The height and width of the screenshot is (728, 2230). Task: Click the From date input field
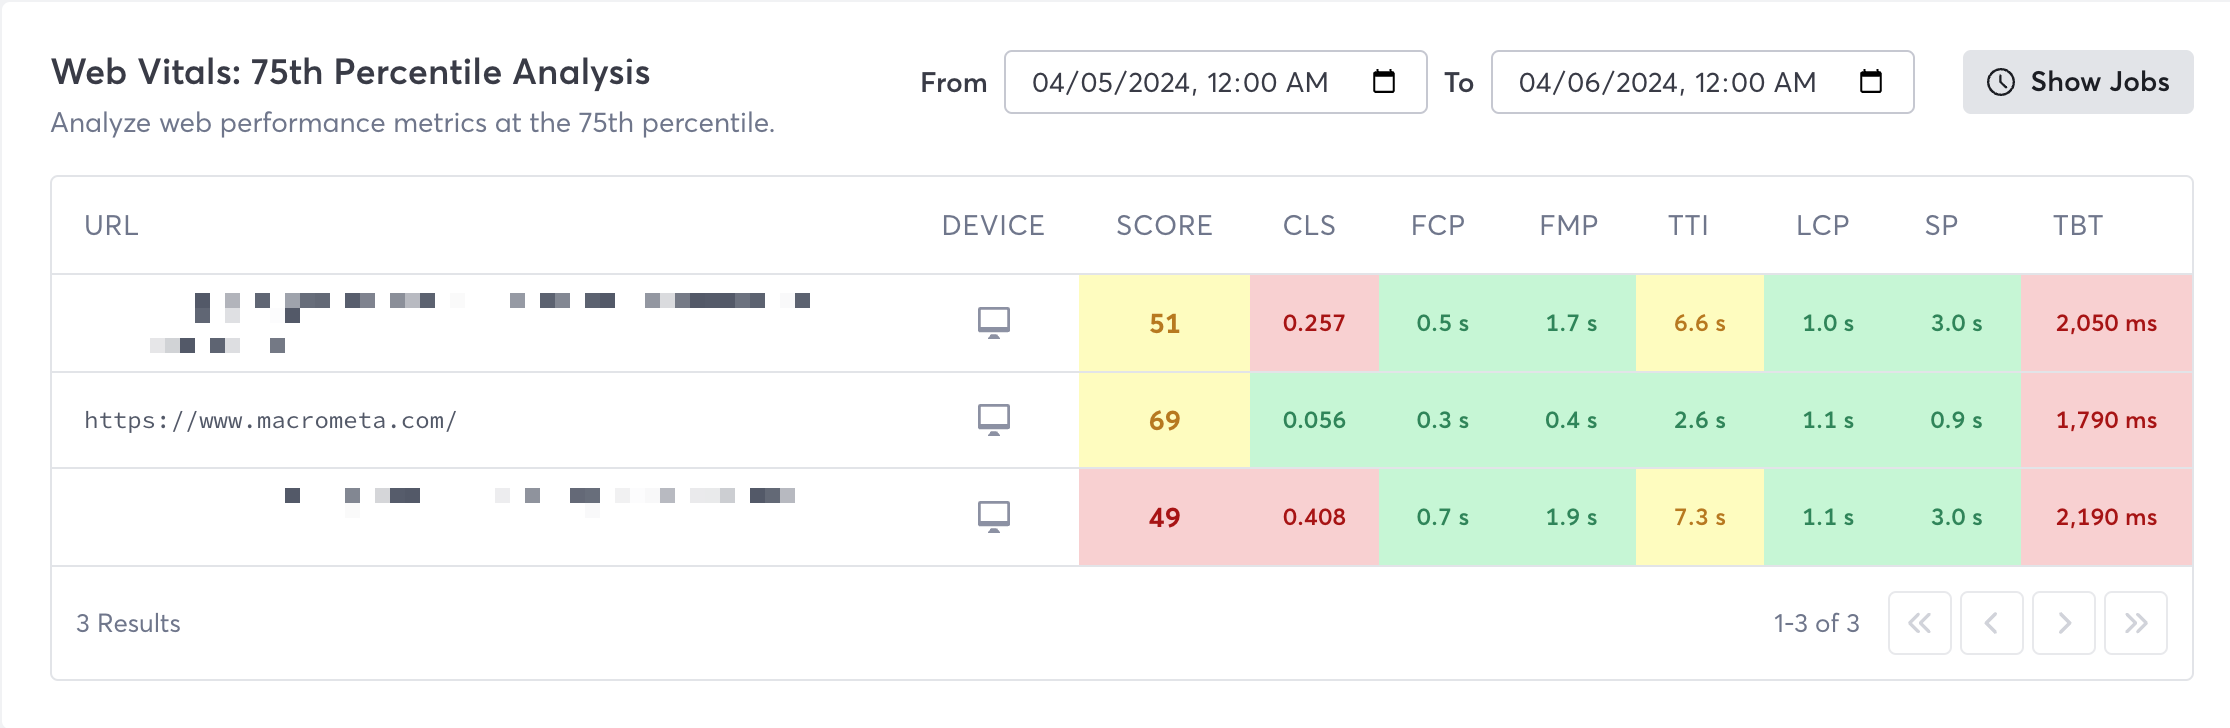[1180, 83]
